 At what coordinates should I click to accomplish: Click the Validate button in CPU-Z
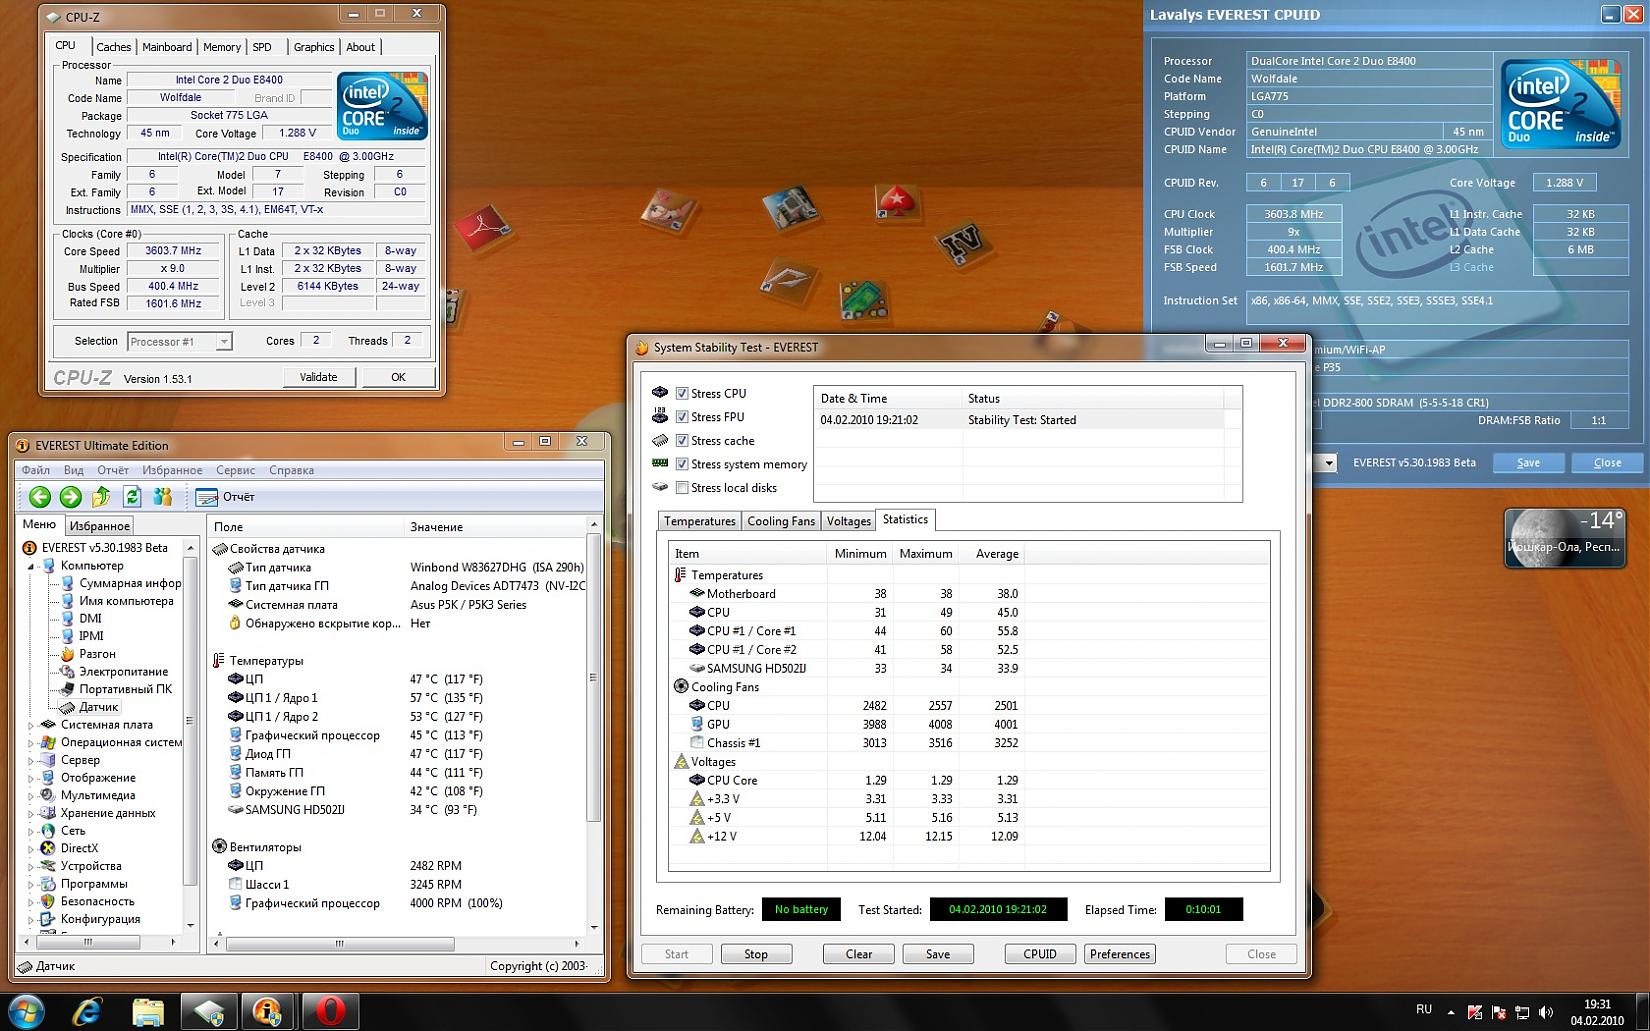[x=318, y=377]
